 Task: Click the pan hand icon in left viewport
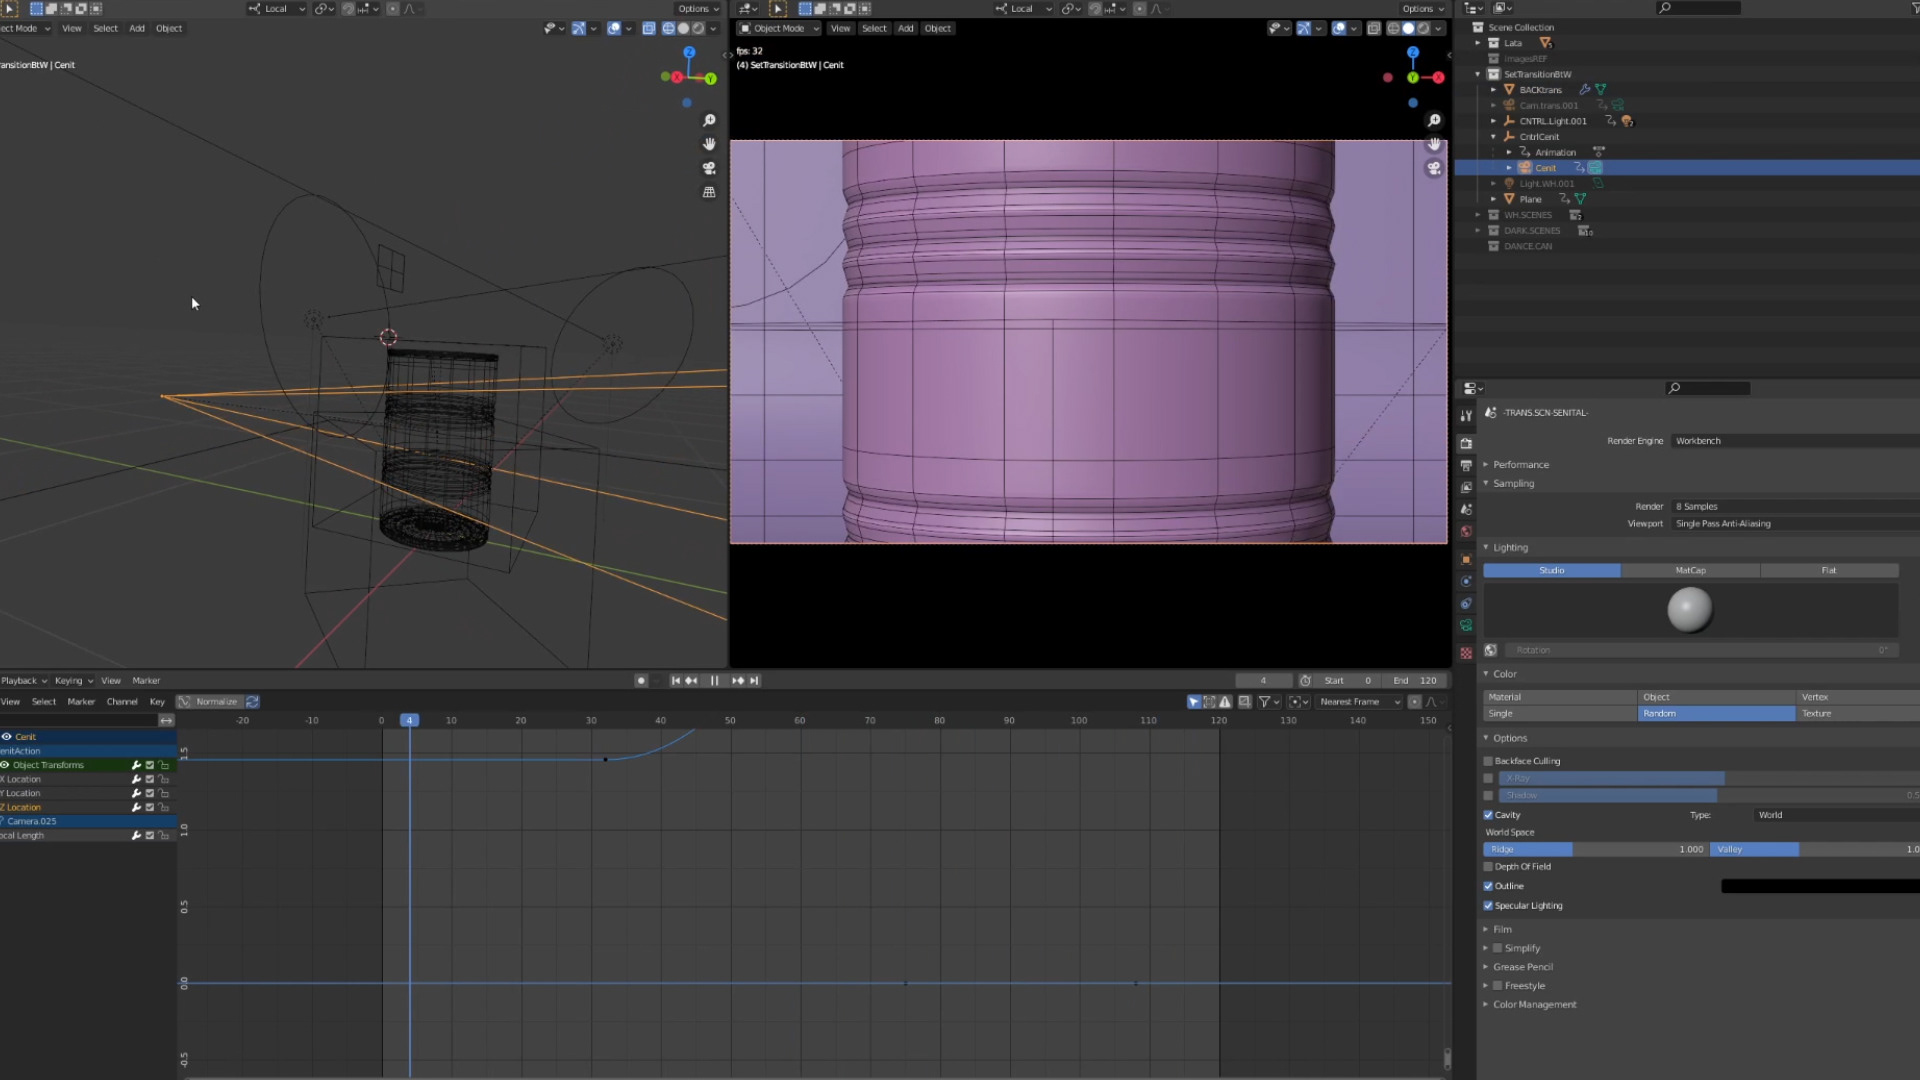(709, 144)
